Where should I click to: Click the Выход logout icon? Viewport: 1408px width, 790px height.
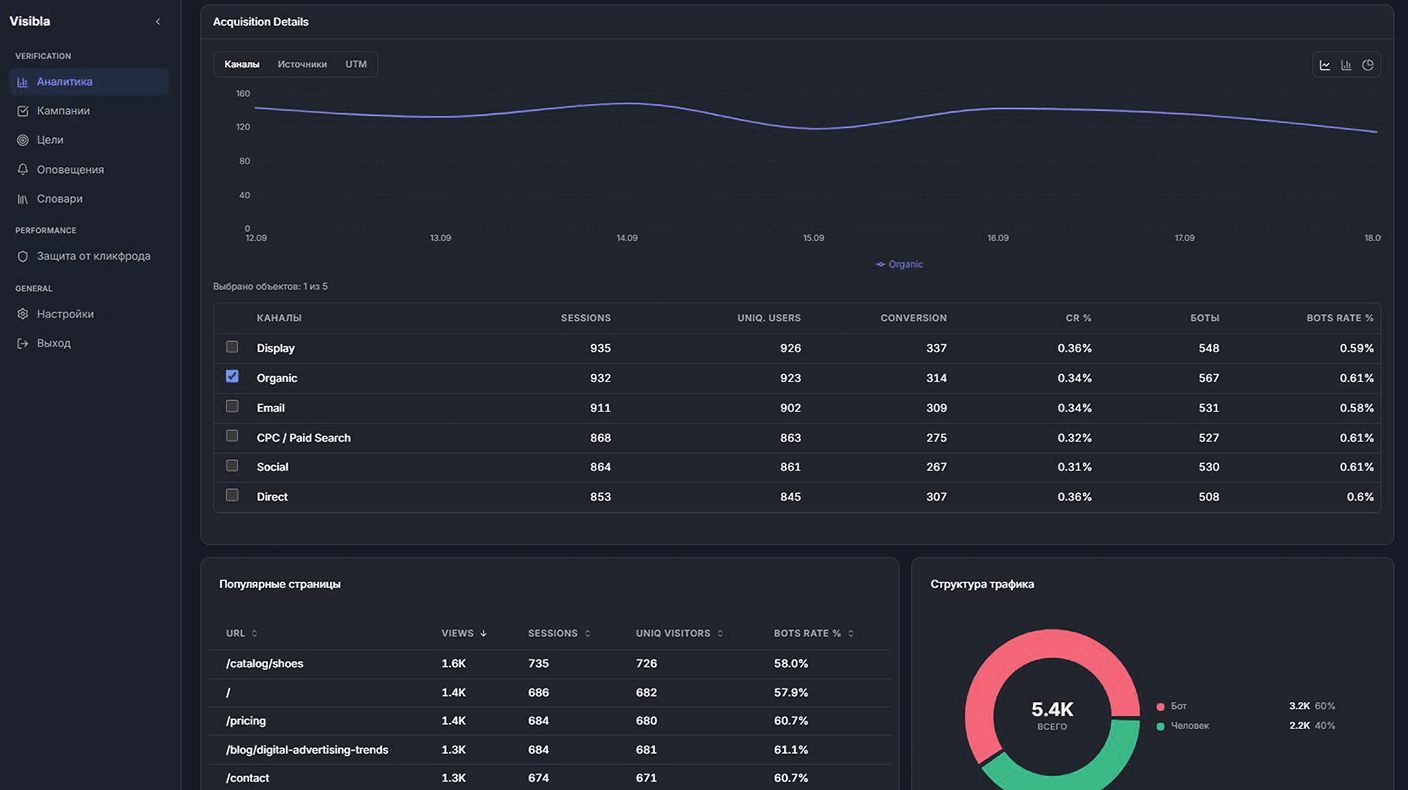pyautogui.click(x=23, y=343)
